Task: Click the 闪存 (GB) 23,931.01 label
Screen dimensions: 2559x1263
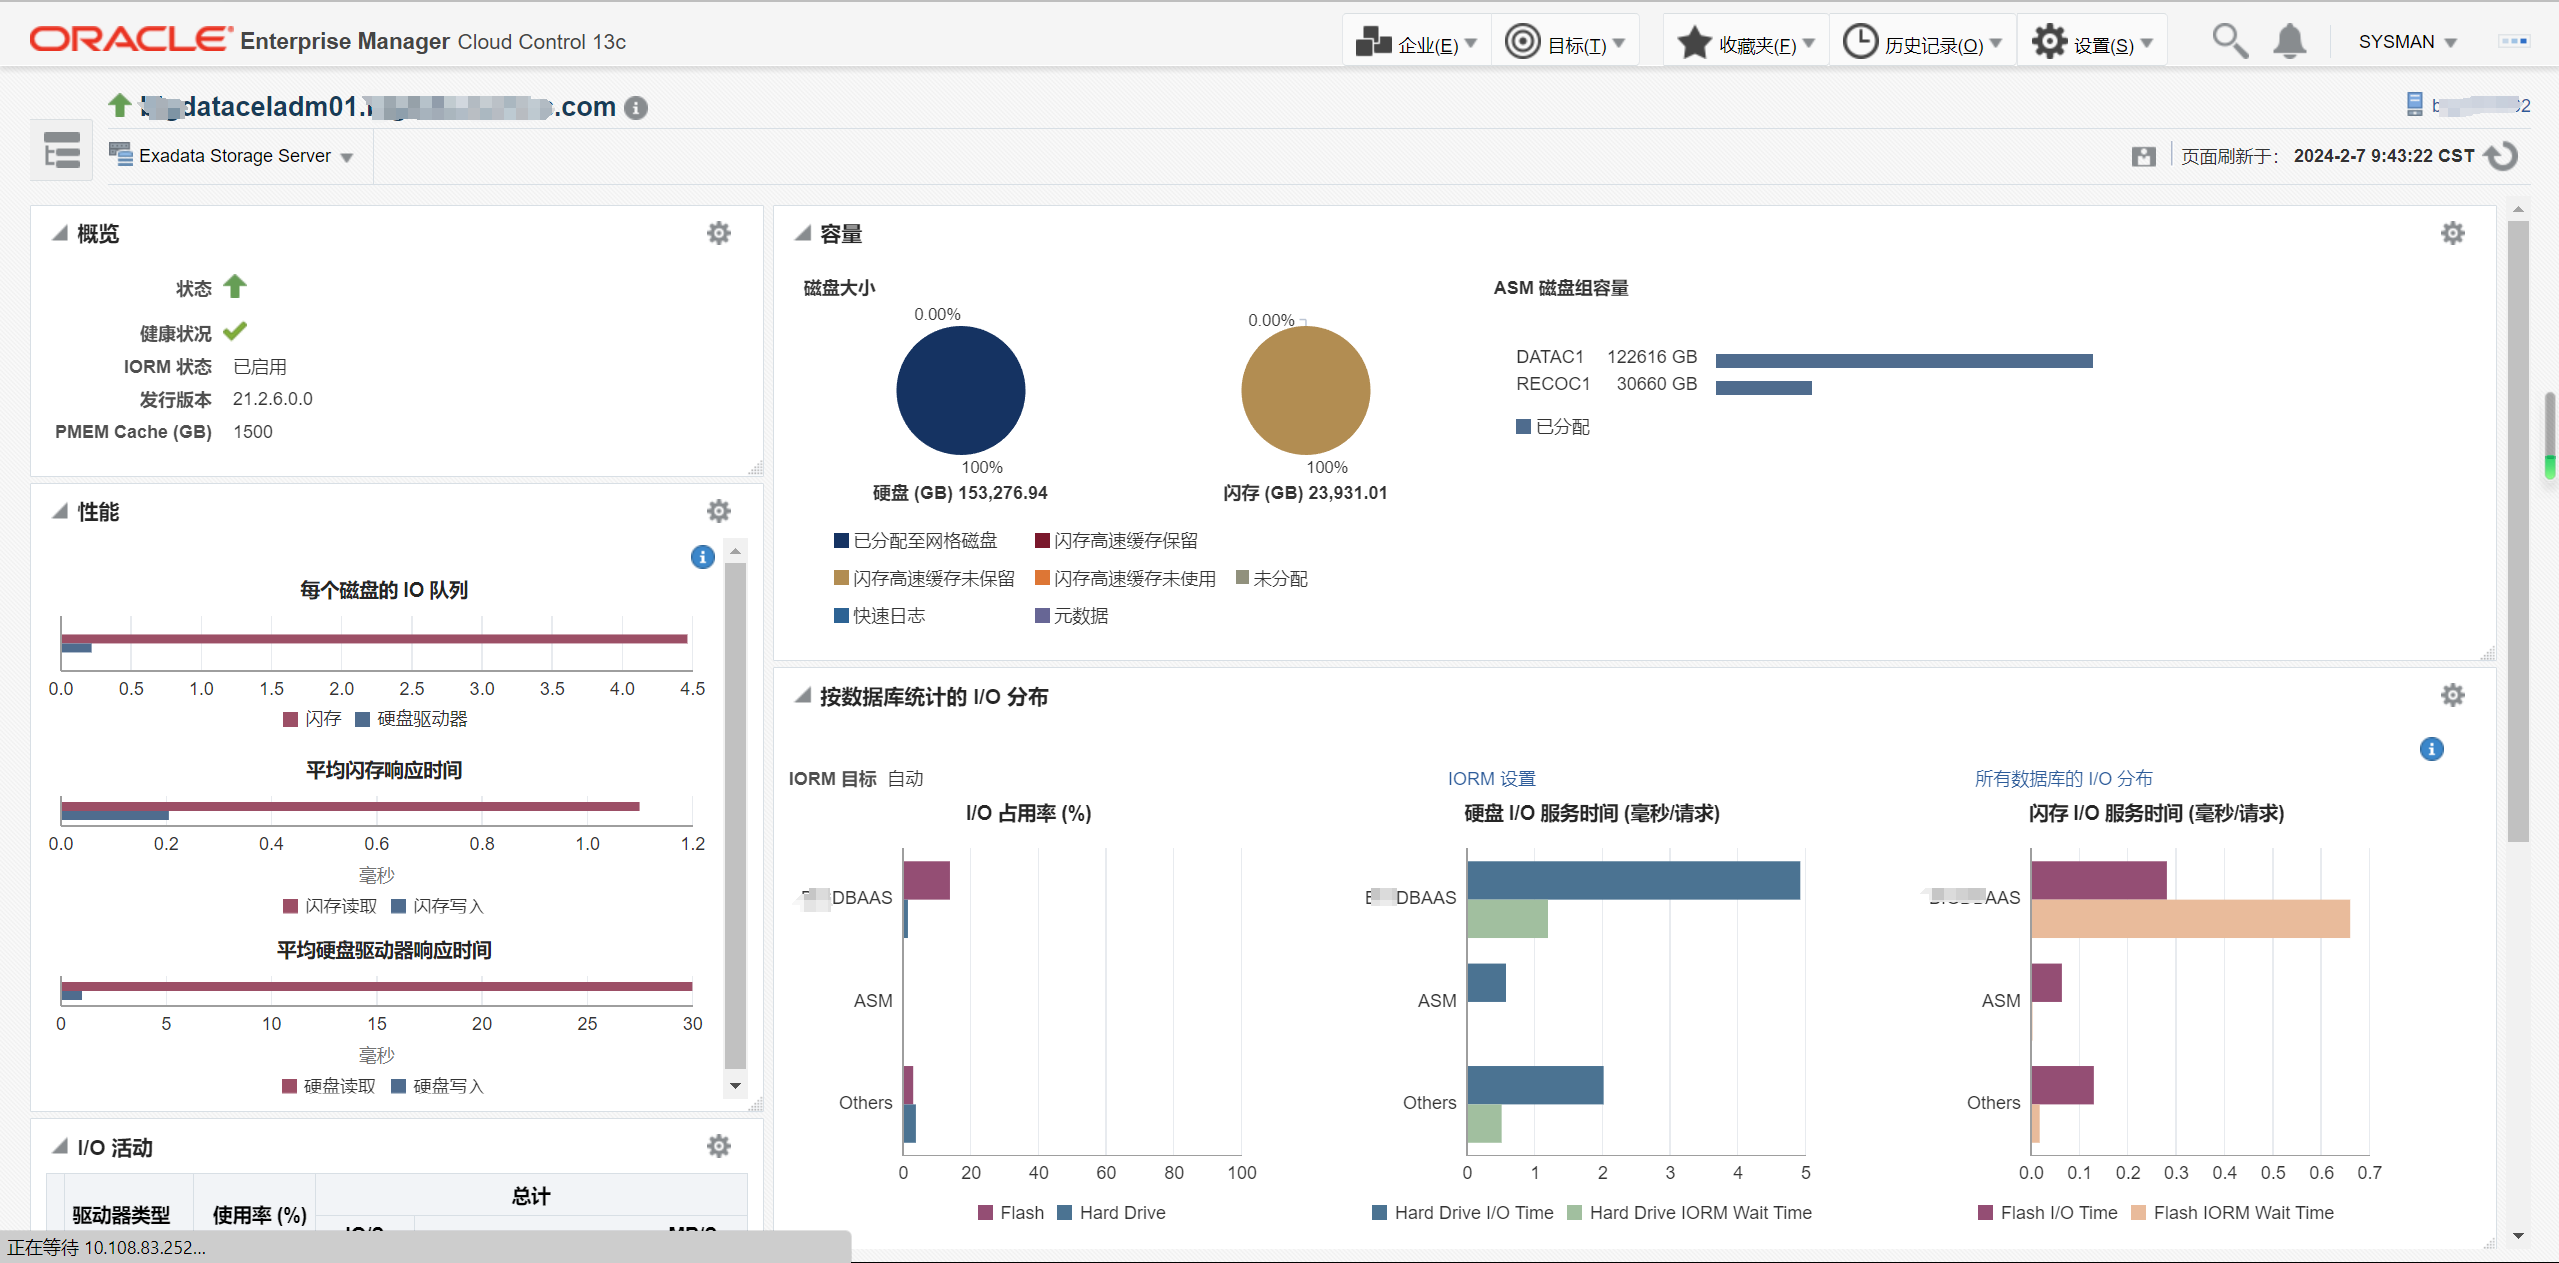Action: point(1305,493)
